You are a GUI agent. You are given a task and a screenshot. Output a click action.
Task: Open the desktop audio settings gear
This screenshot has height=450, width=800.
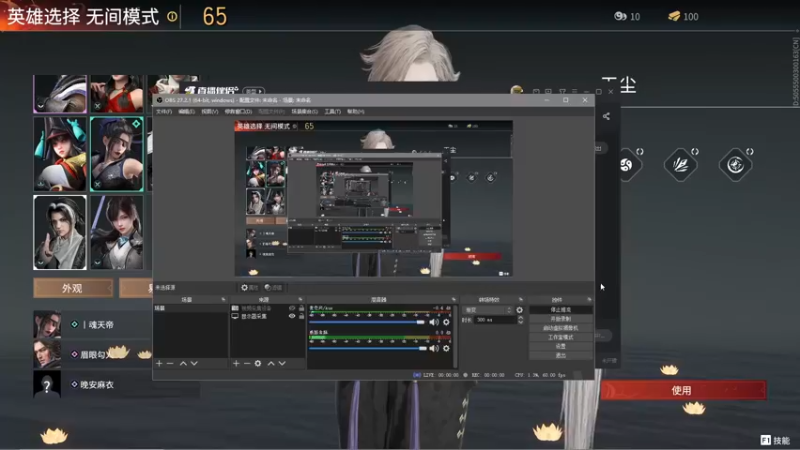point(446,348)
